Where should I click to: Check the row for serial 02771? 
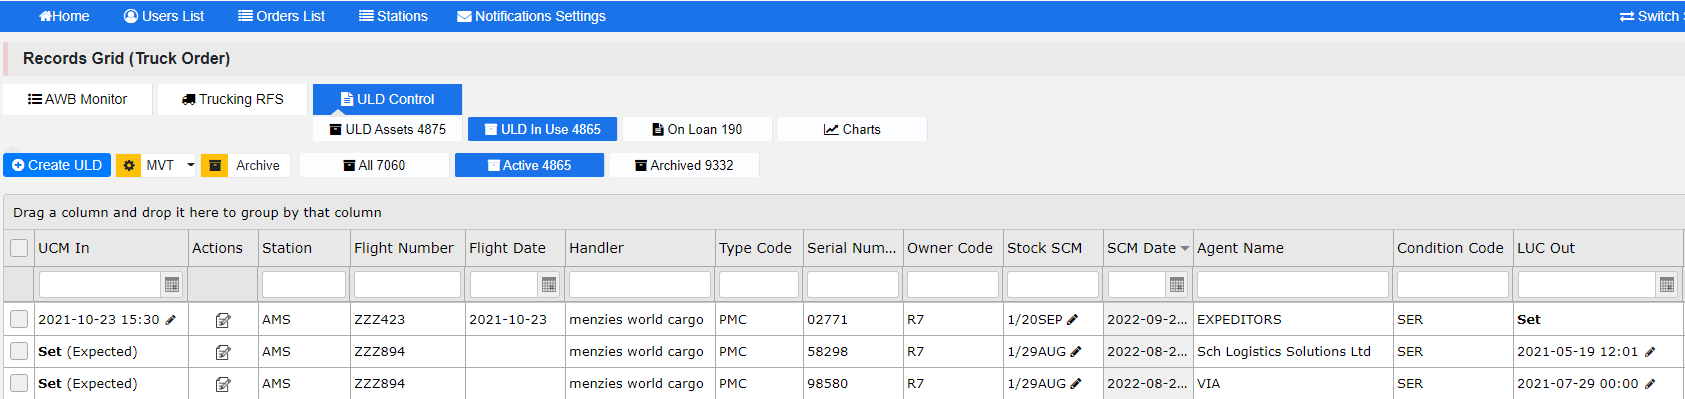19,319
